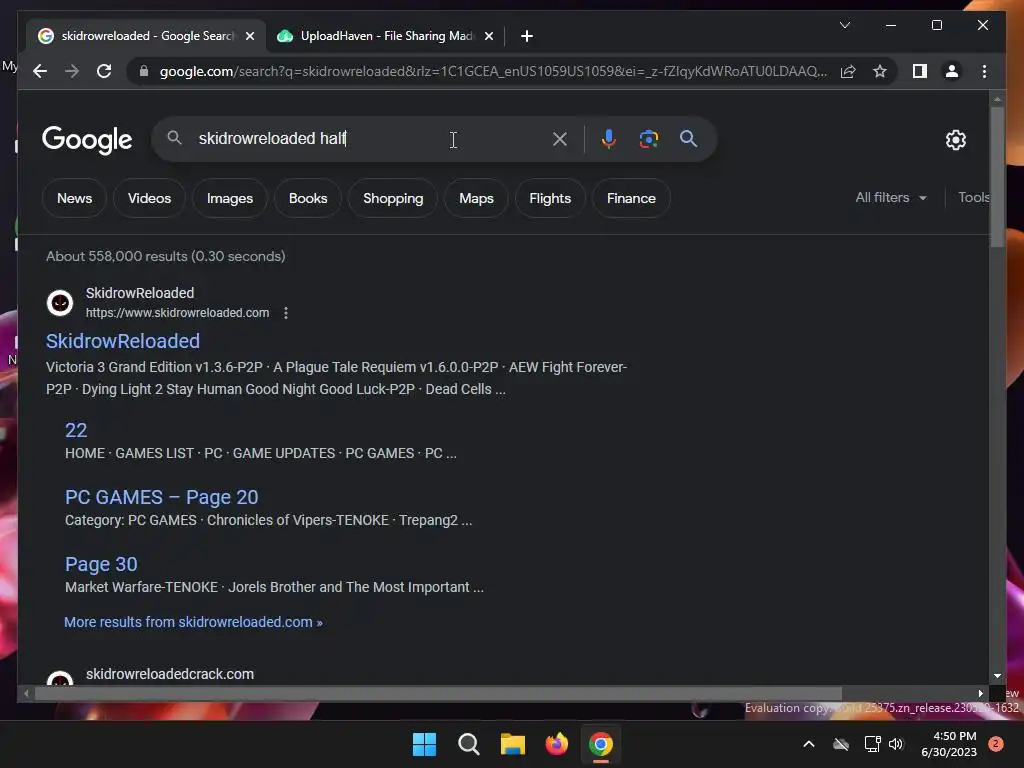Submit search with magnifier button
Screen dimensions: 1024x768
tap(688, 138)
